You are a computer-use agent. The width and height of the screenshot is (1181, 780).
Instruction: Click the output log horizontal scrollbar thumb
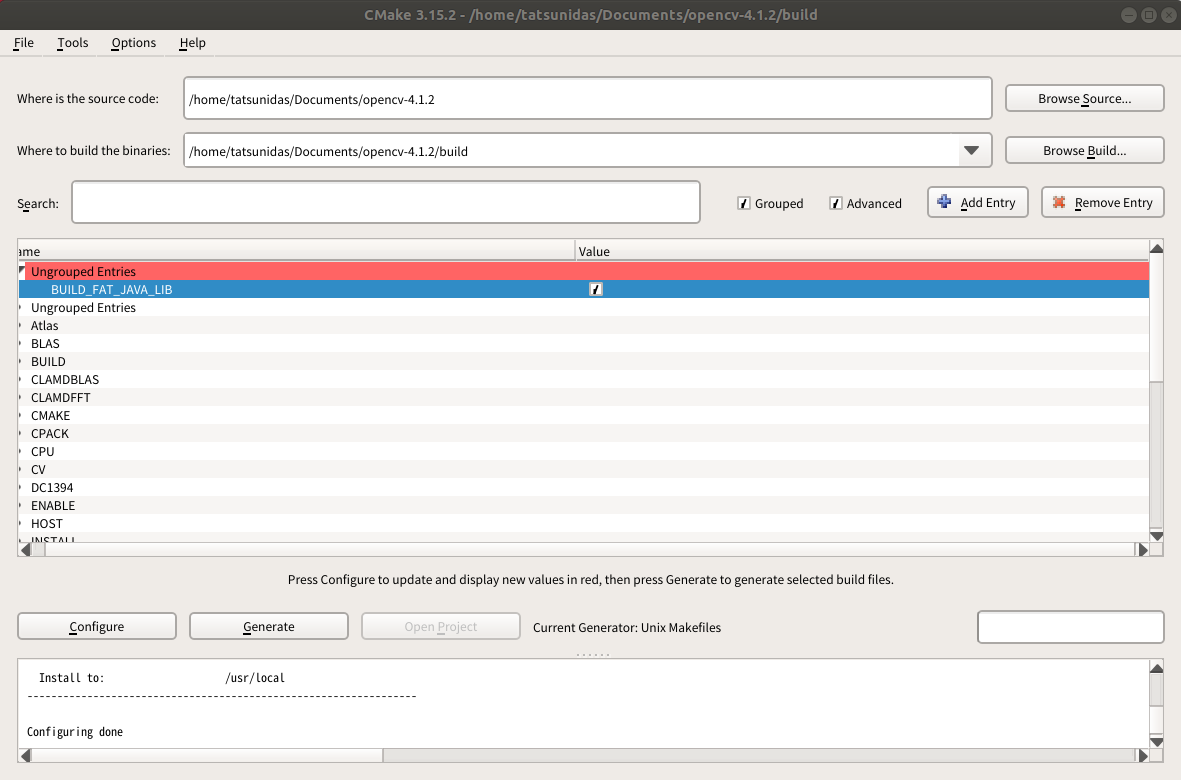pyautogui.click(x=207, y=755)
